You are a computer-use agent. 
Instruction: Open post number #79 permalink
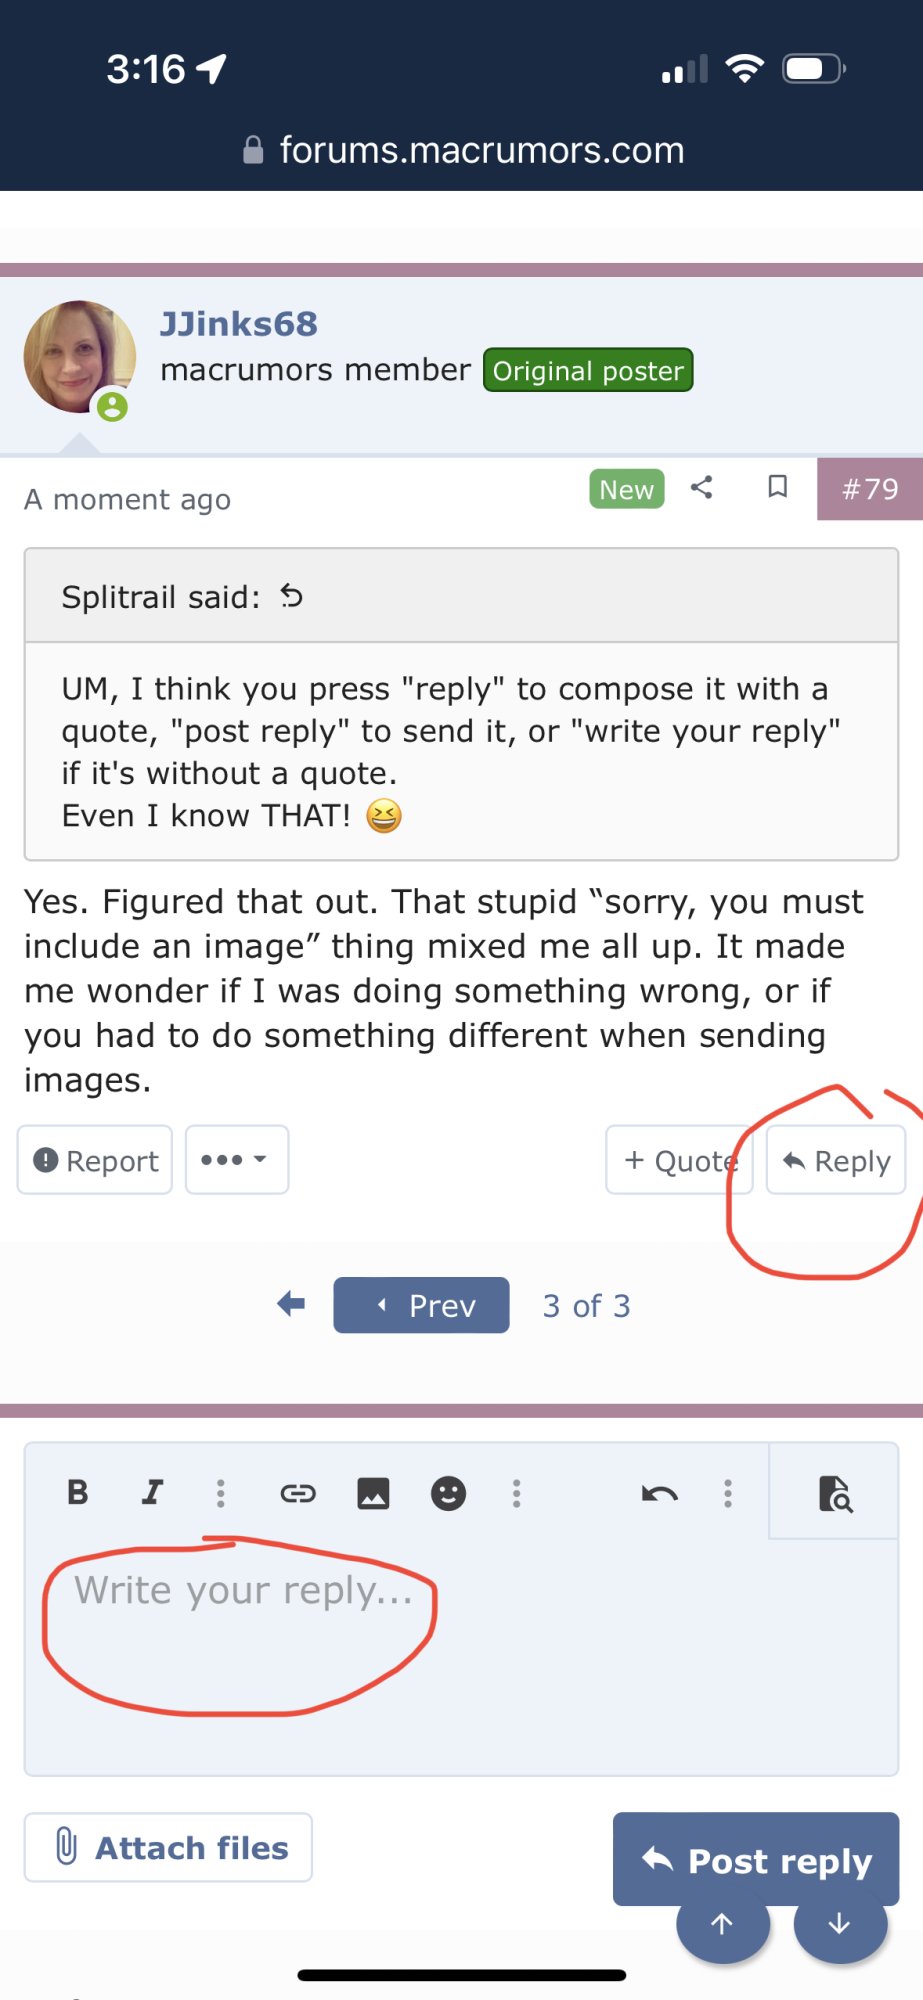click(870, 489)
